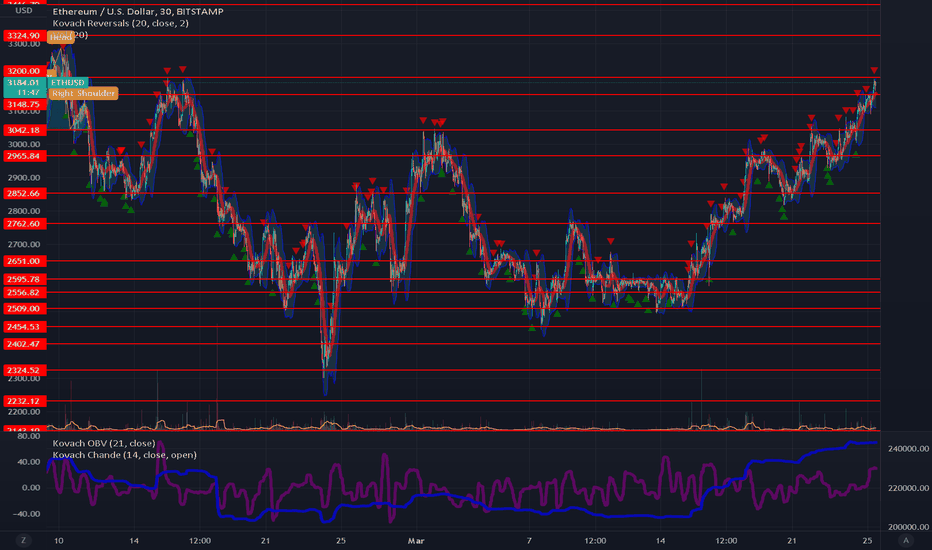The image size is (932, 550).
Task: Click the Mar label on the time axis
Action: point(416,540)
